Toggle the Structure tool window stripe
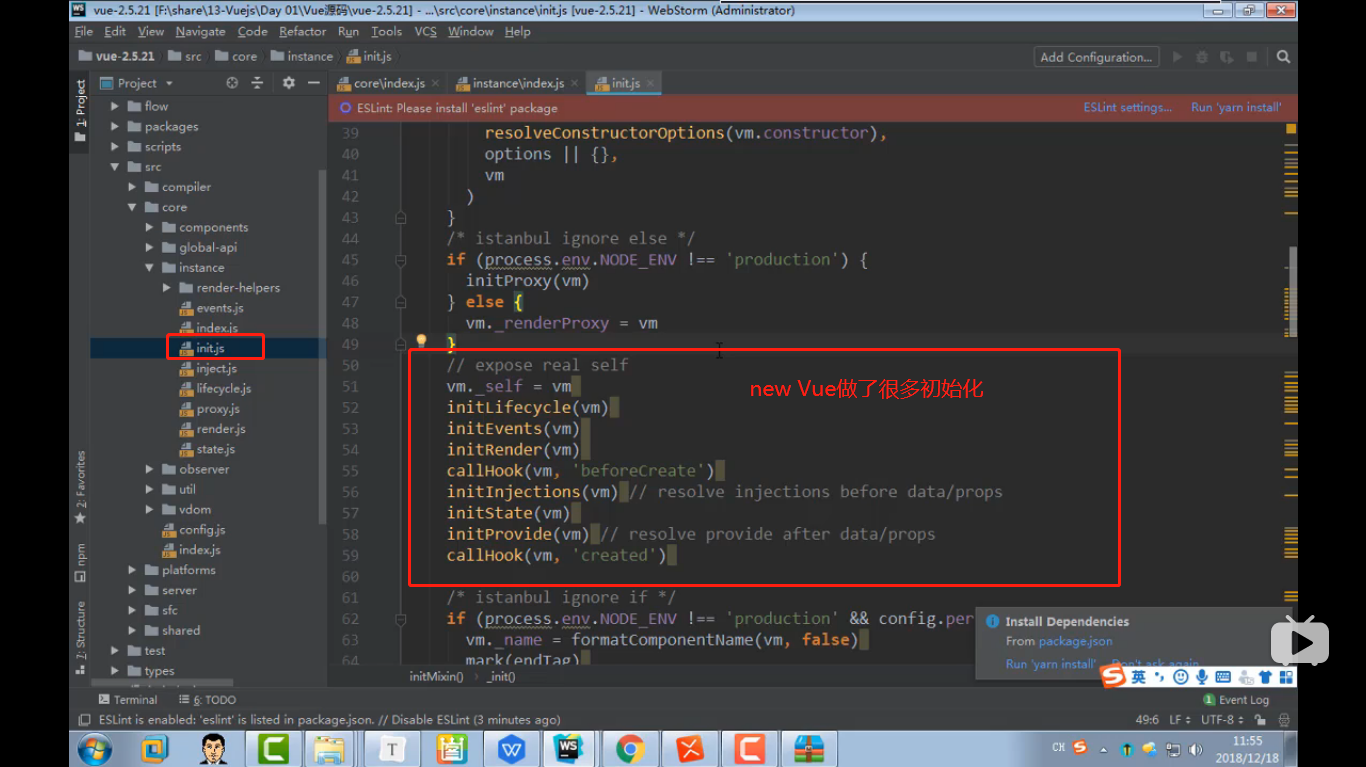The width and height of the screenshot is (1366, 767). (80, 636)
